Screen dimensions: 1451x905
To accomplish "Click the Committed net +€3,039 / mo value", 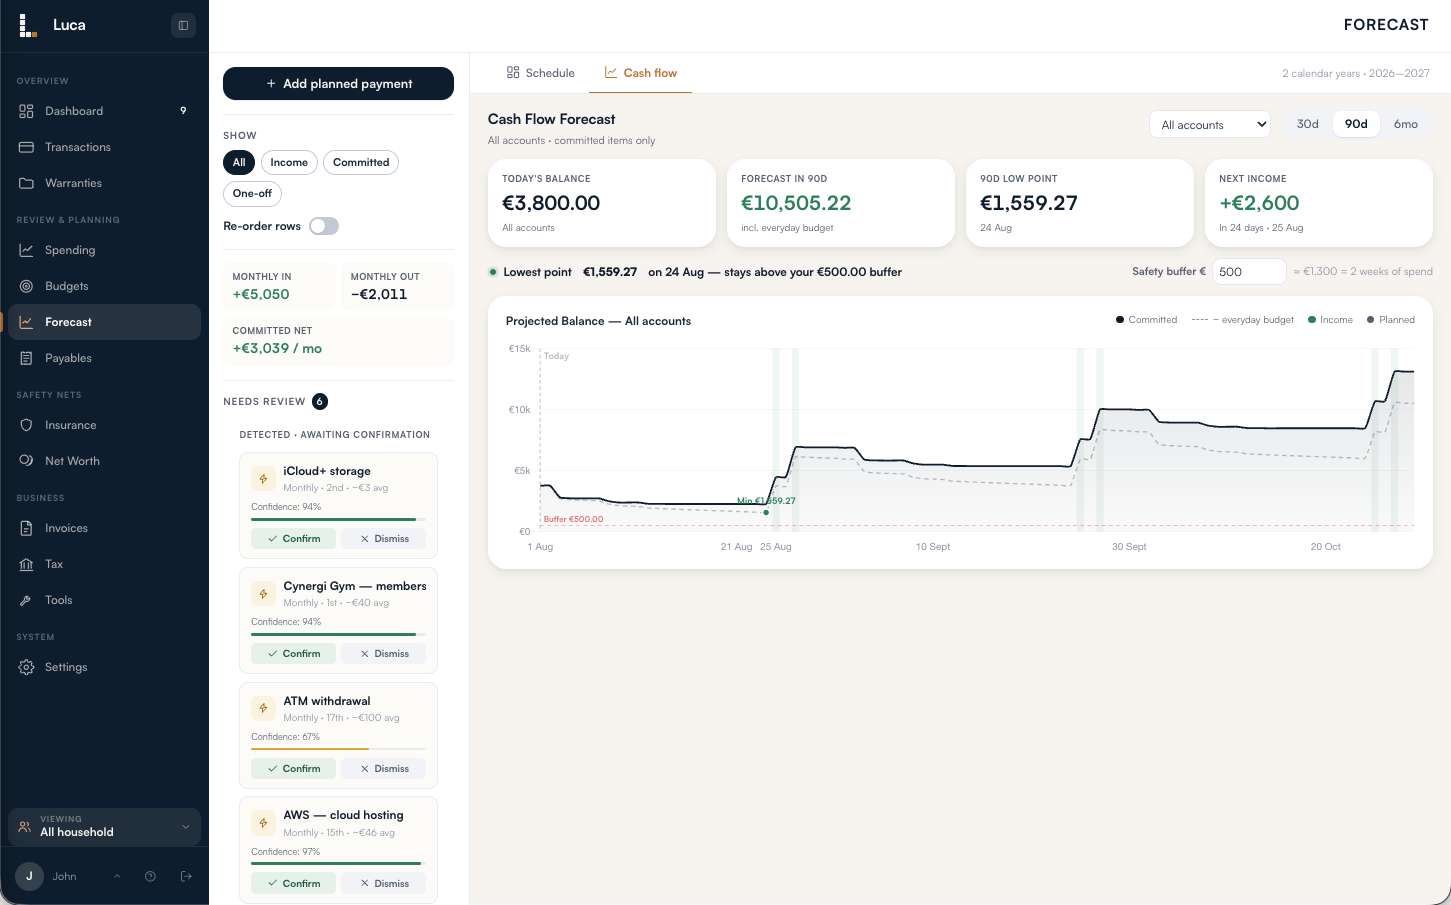I will pyautogui.click(x=277, y=349).
